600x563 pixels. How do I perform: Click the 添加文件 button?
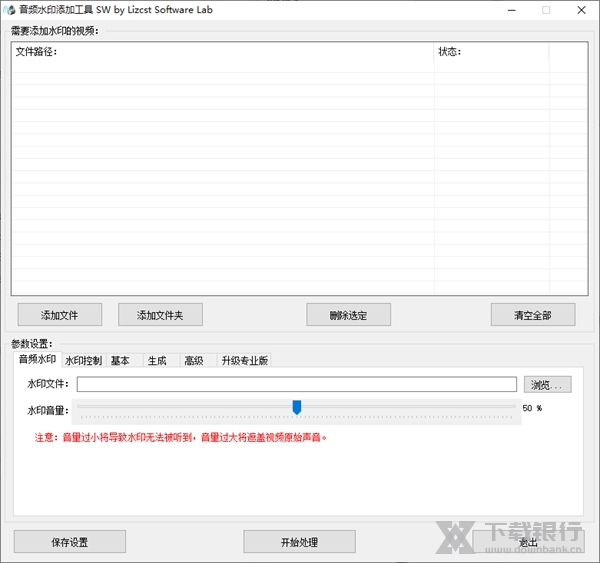(60, 315)
